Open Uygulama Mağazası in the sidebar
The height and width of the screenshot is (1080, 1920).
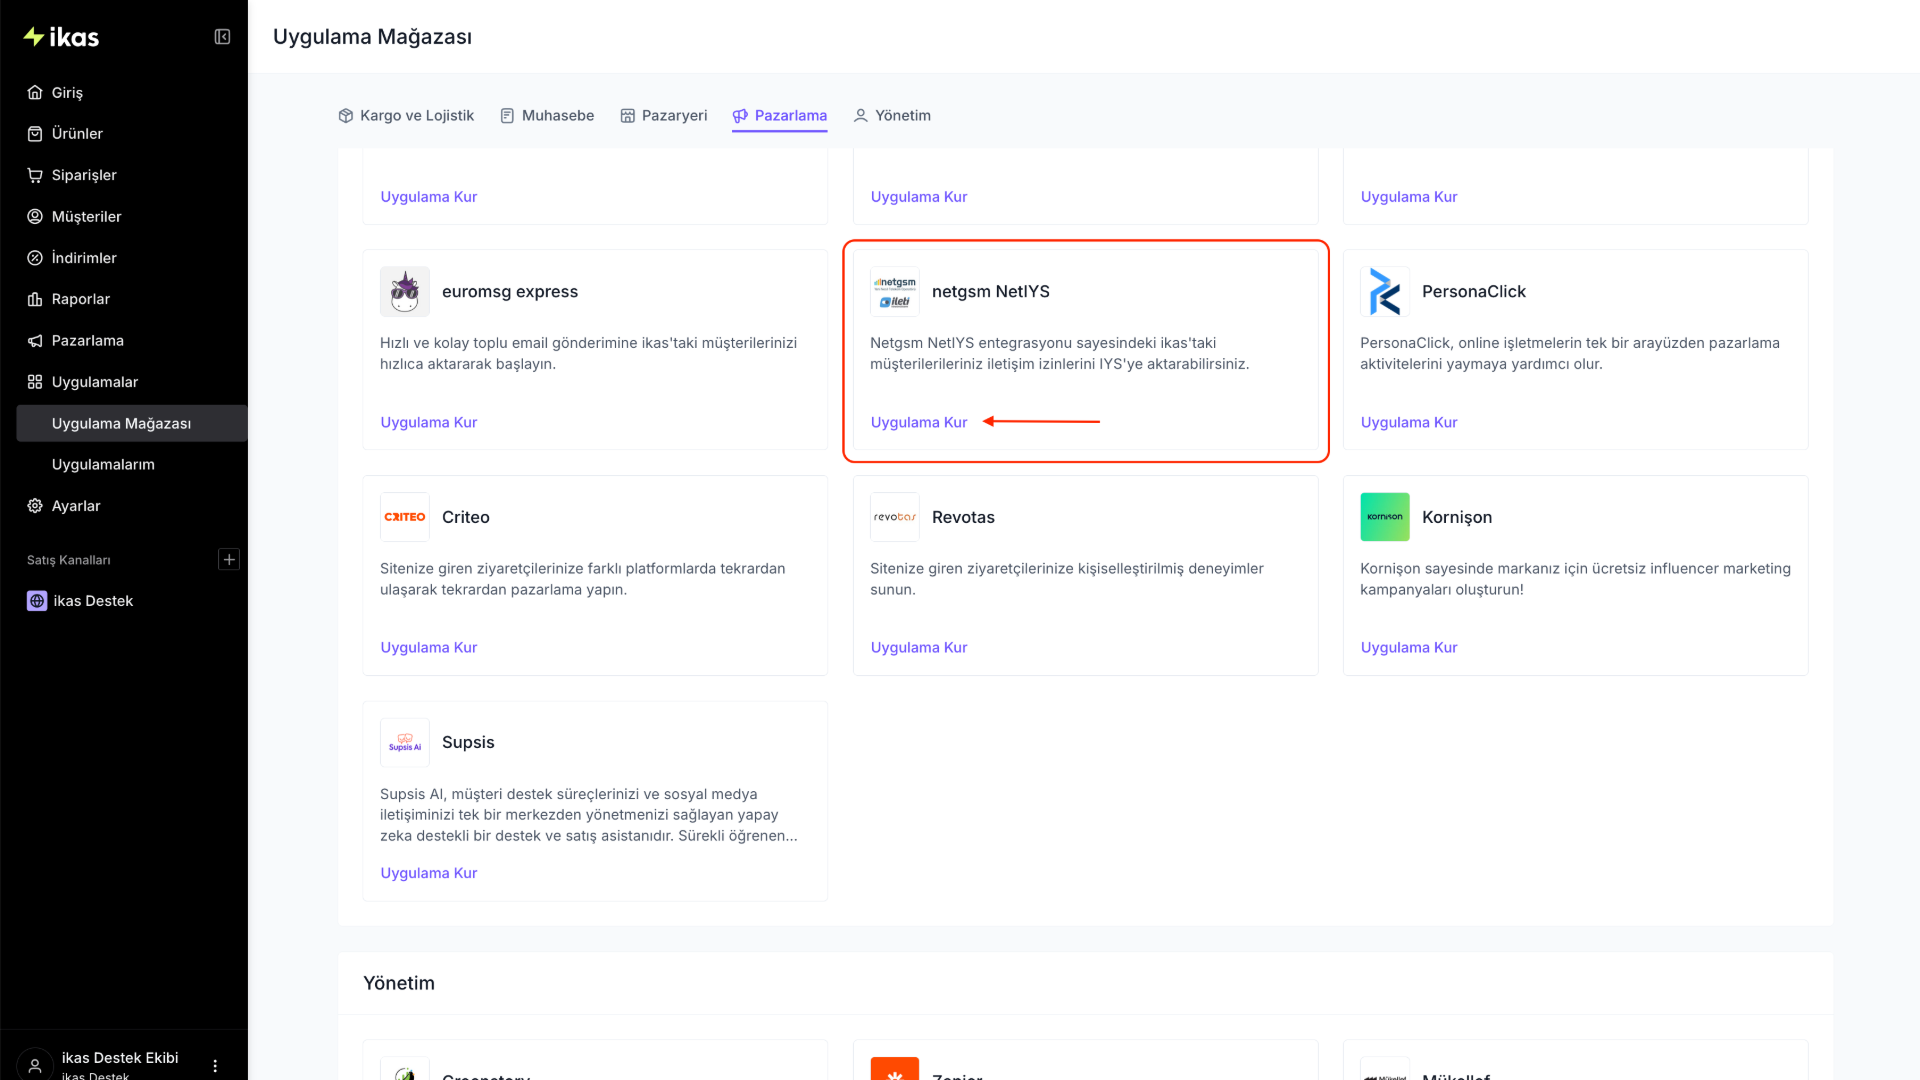point(132,424)
